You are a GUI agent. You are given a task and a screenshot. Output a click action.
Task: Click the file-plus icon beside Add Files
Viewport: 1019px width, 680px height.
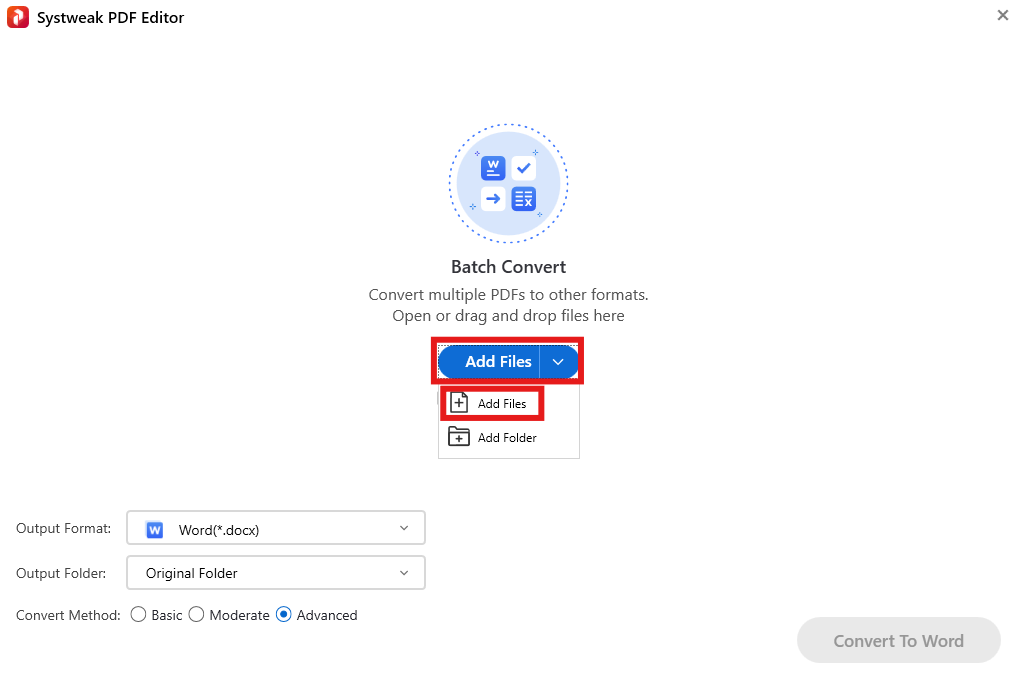[x=459, y=402]
